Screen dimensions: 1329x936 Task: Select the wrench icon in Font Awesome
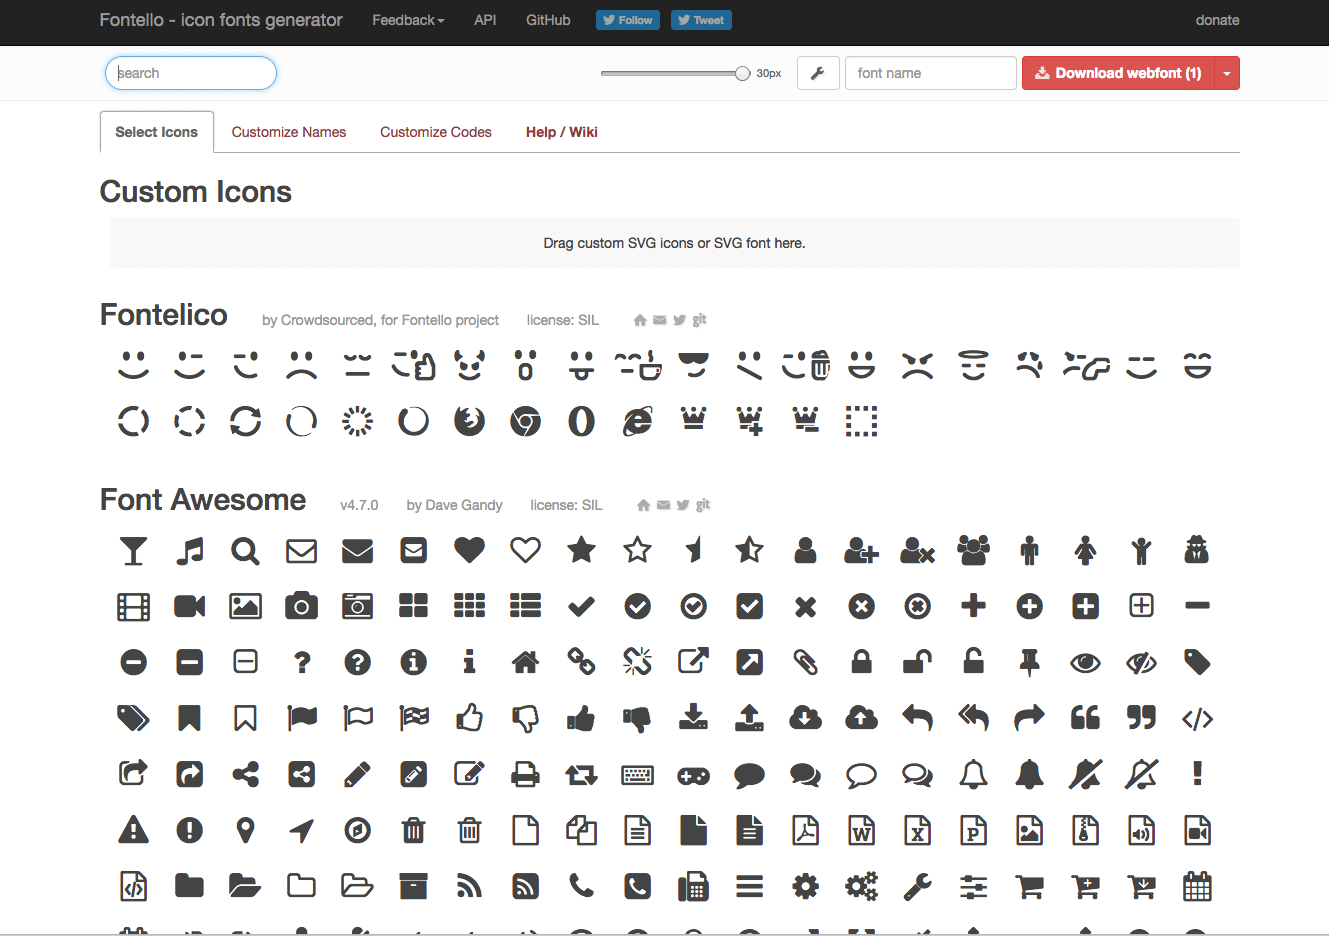point(917,886)
